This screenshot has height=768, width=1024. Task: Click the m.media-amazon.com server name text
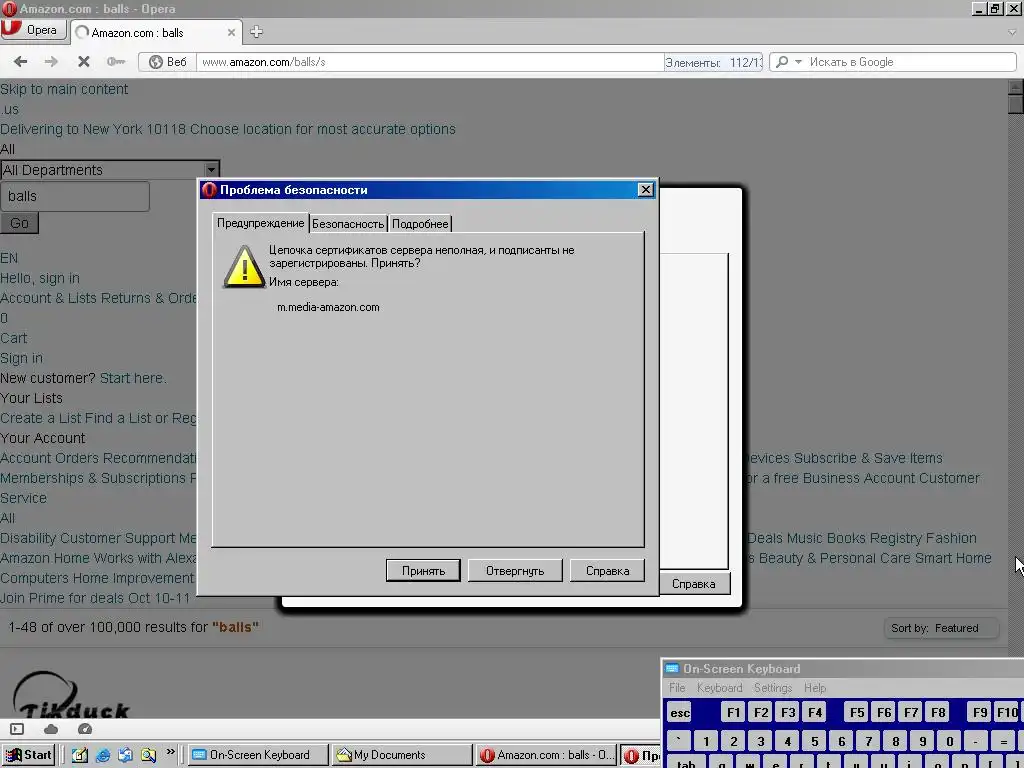click(x=328, y=307)
